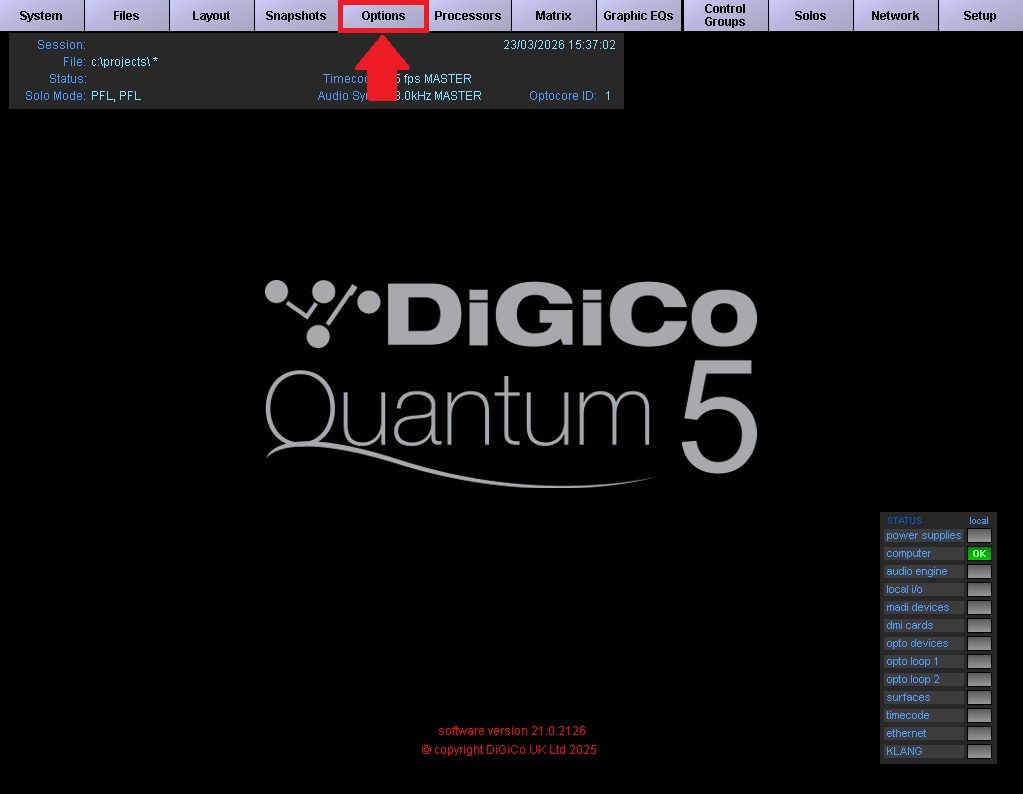The image size is (1023, 794).
Task: Click the software version 21.0.2126 text
Action: click(512, 731)
